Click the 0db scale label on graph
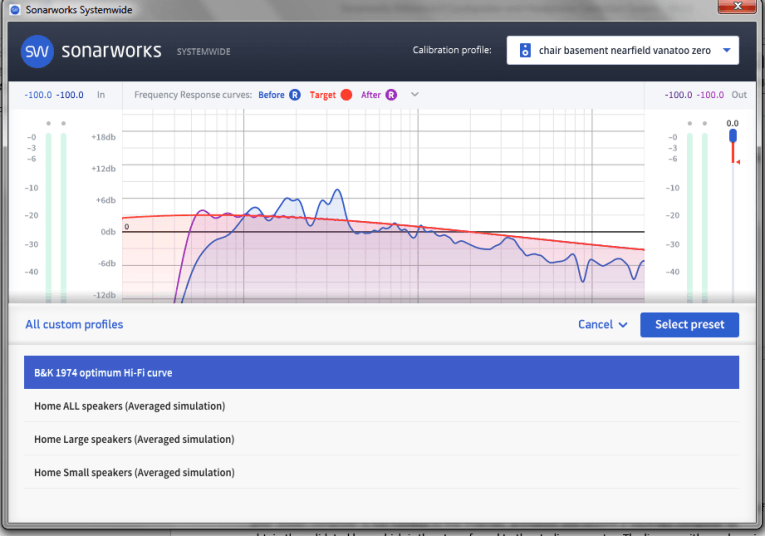This screenshot has height=536, width=765. click(x=108, y=232)
